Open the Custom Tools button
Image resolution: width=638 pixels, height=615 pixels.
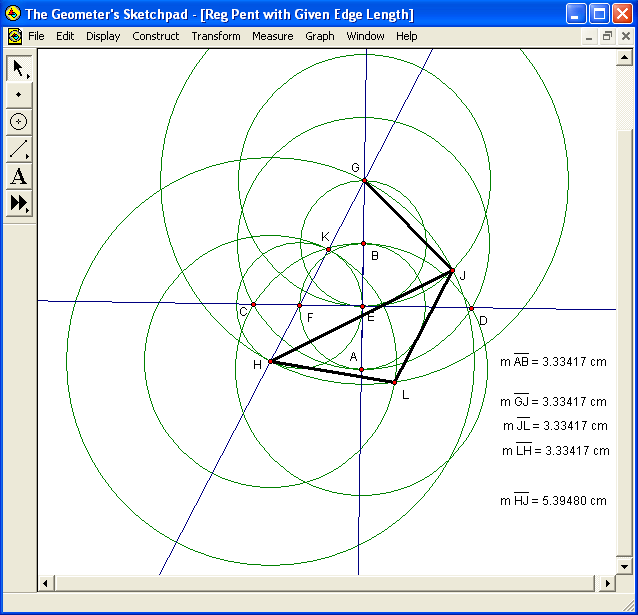coord(18,204)
